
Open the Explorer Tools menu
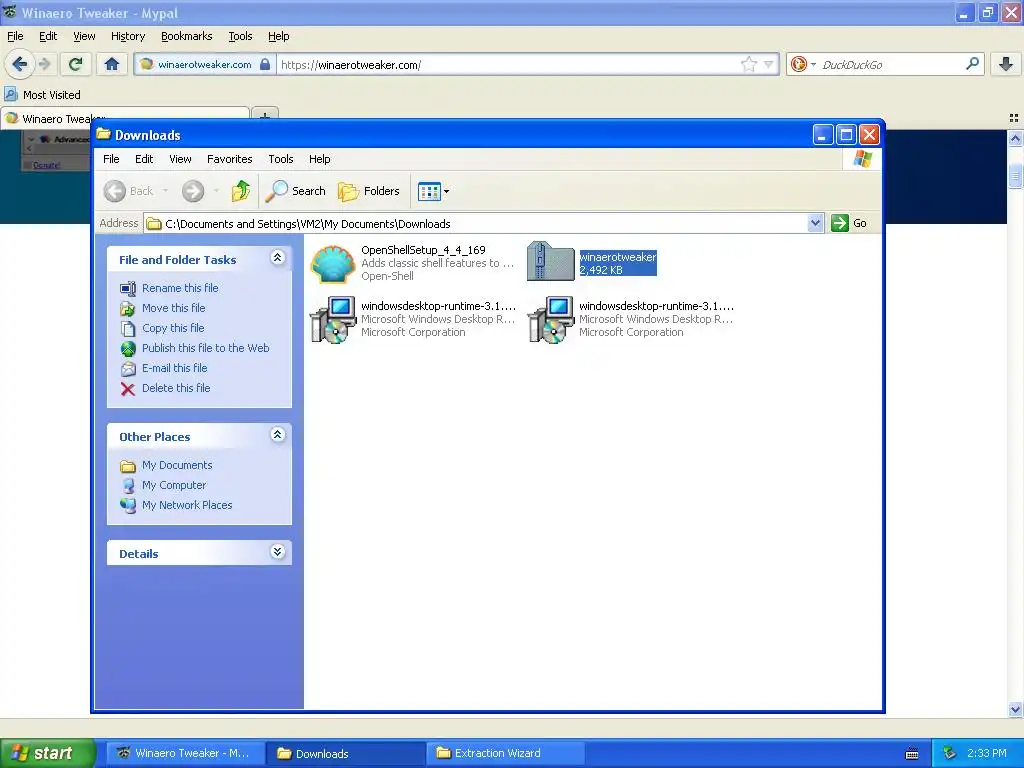281,159
